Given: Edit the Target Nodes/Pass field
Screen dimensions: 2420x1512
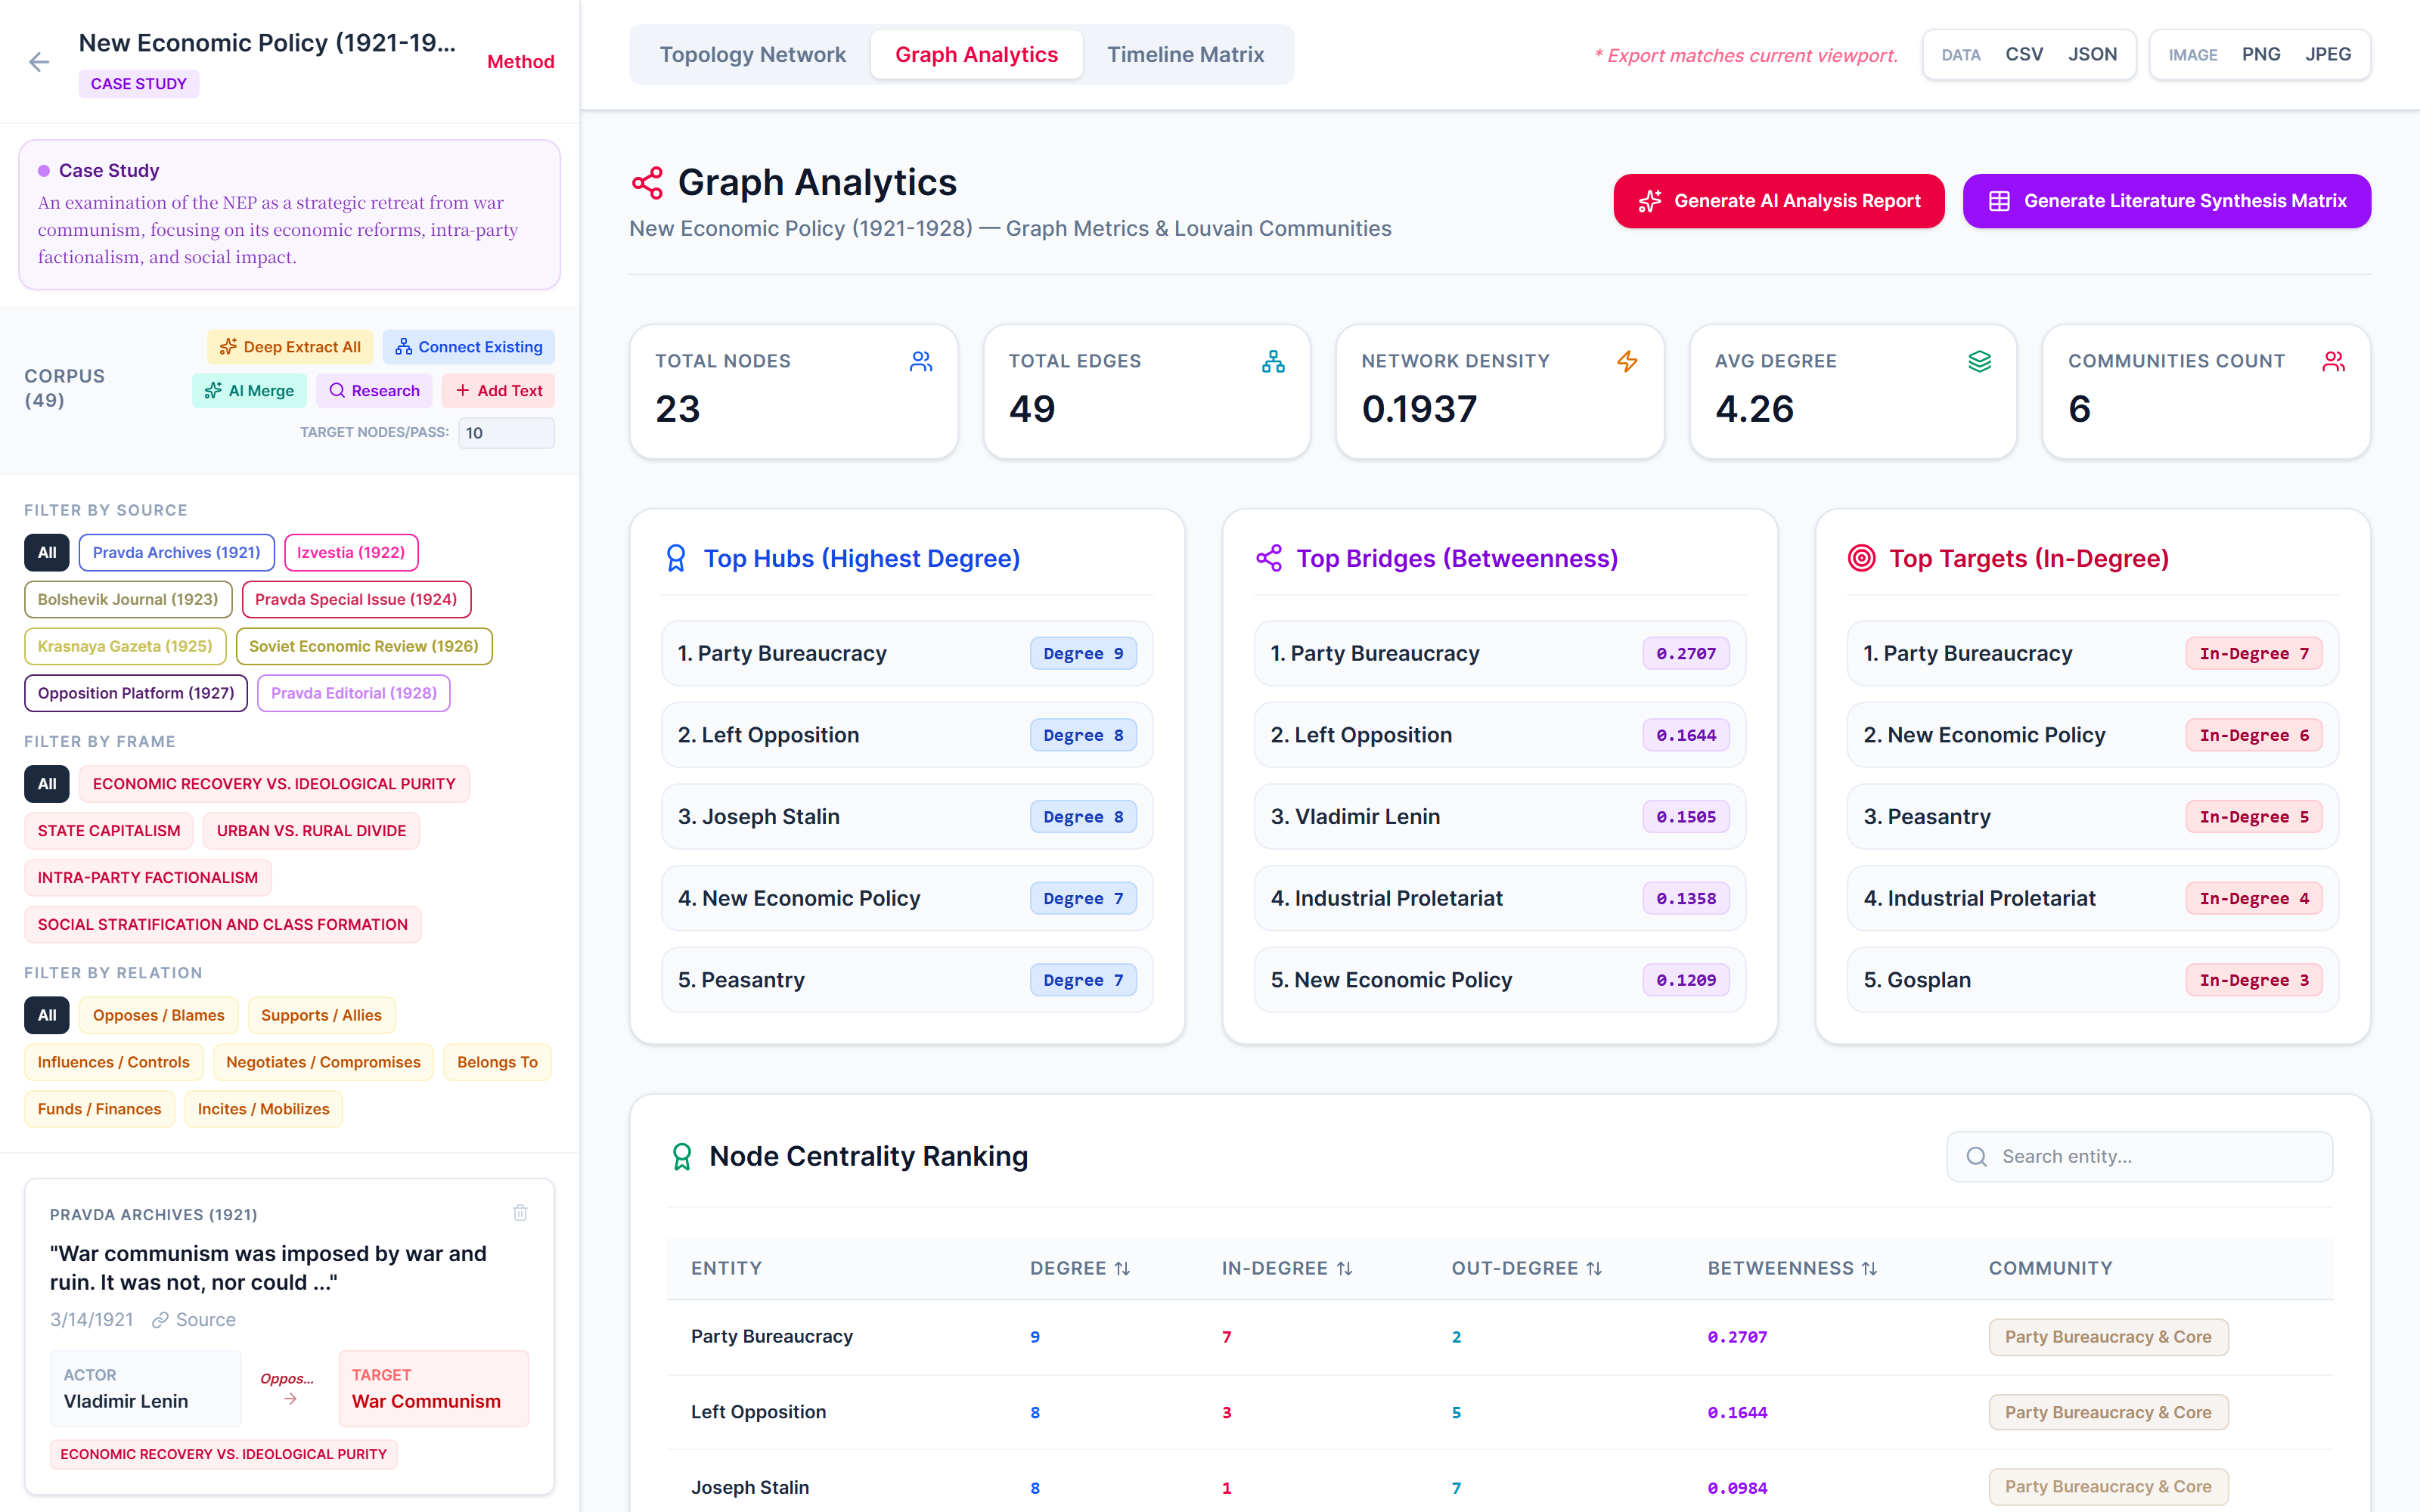Looking at the screenshot, I should [x=506, y=433].
